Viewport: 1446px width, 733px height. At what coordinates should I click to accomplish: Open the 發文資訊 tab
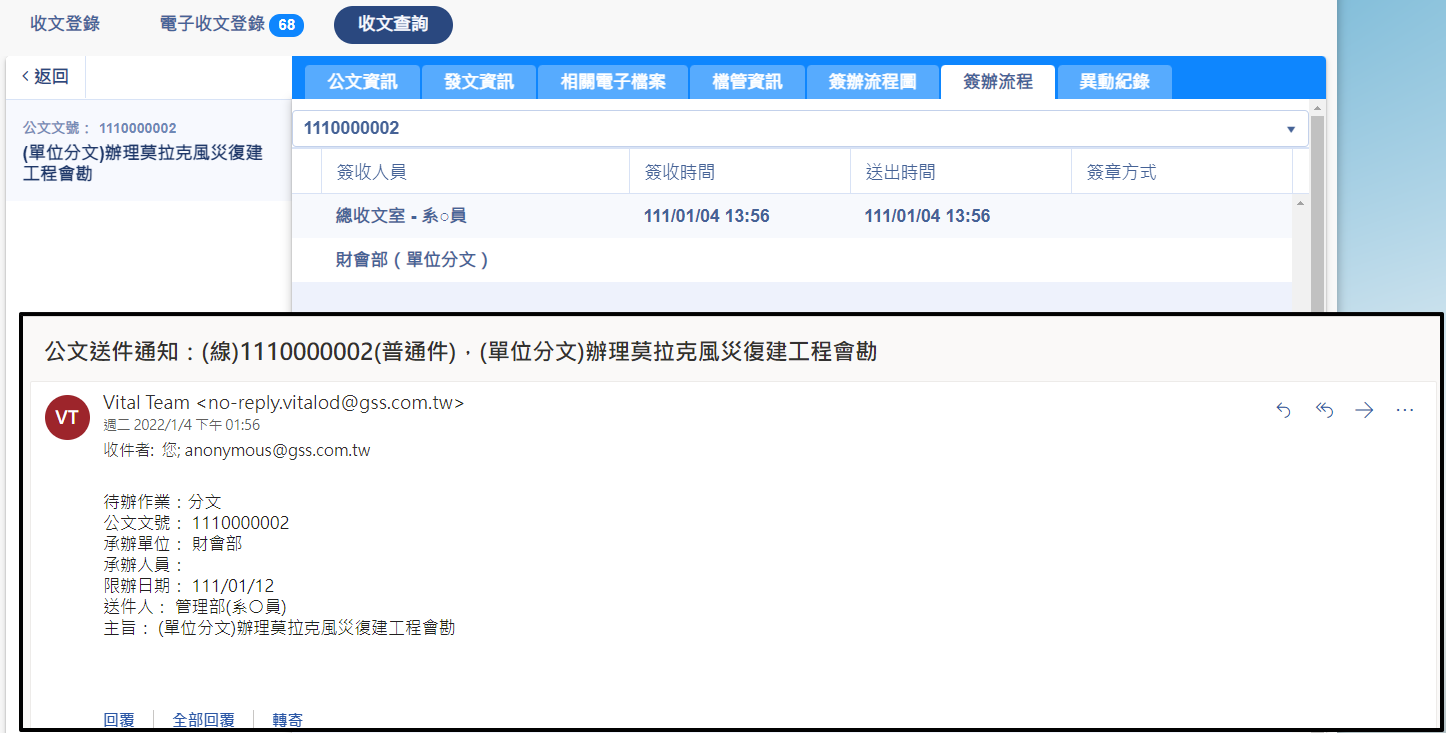click(479, 82)
